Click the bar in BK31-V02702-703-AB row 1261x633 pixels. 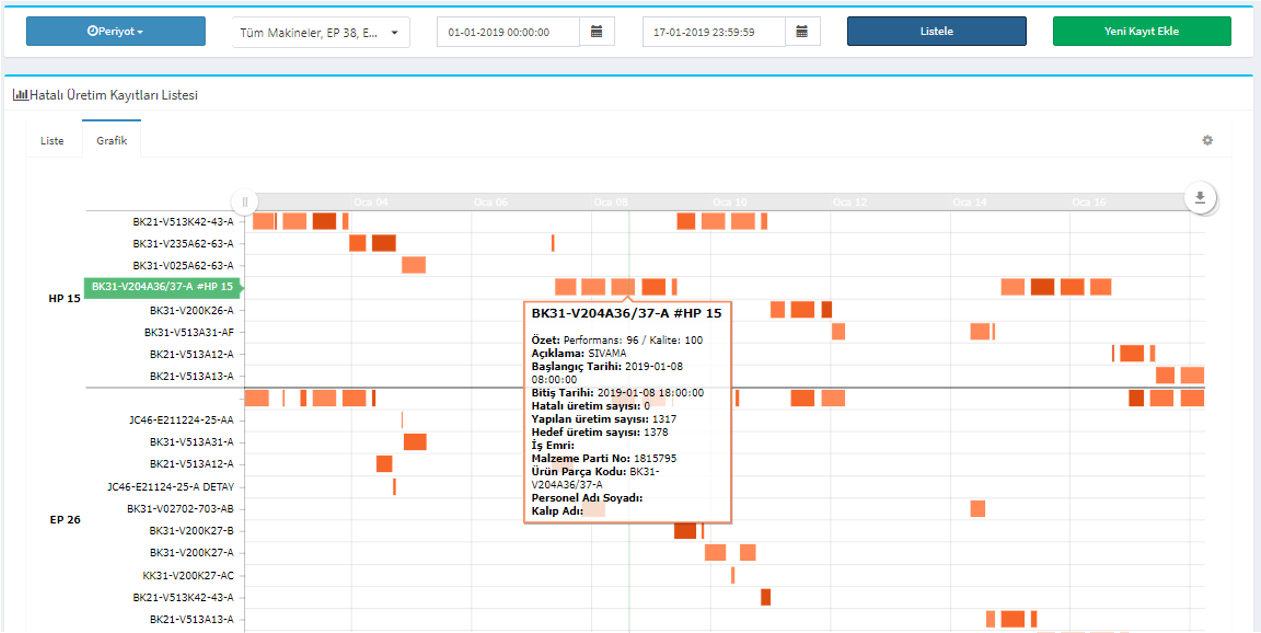click(x=977, y=508)
